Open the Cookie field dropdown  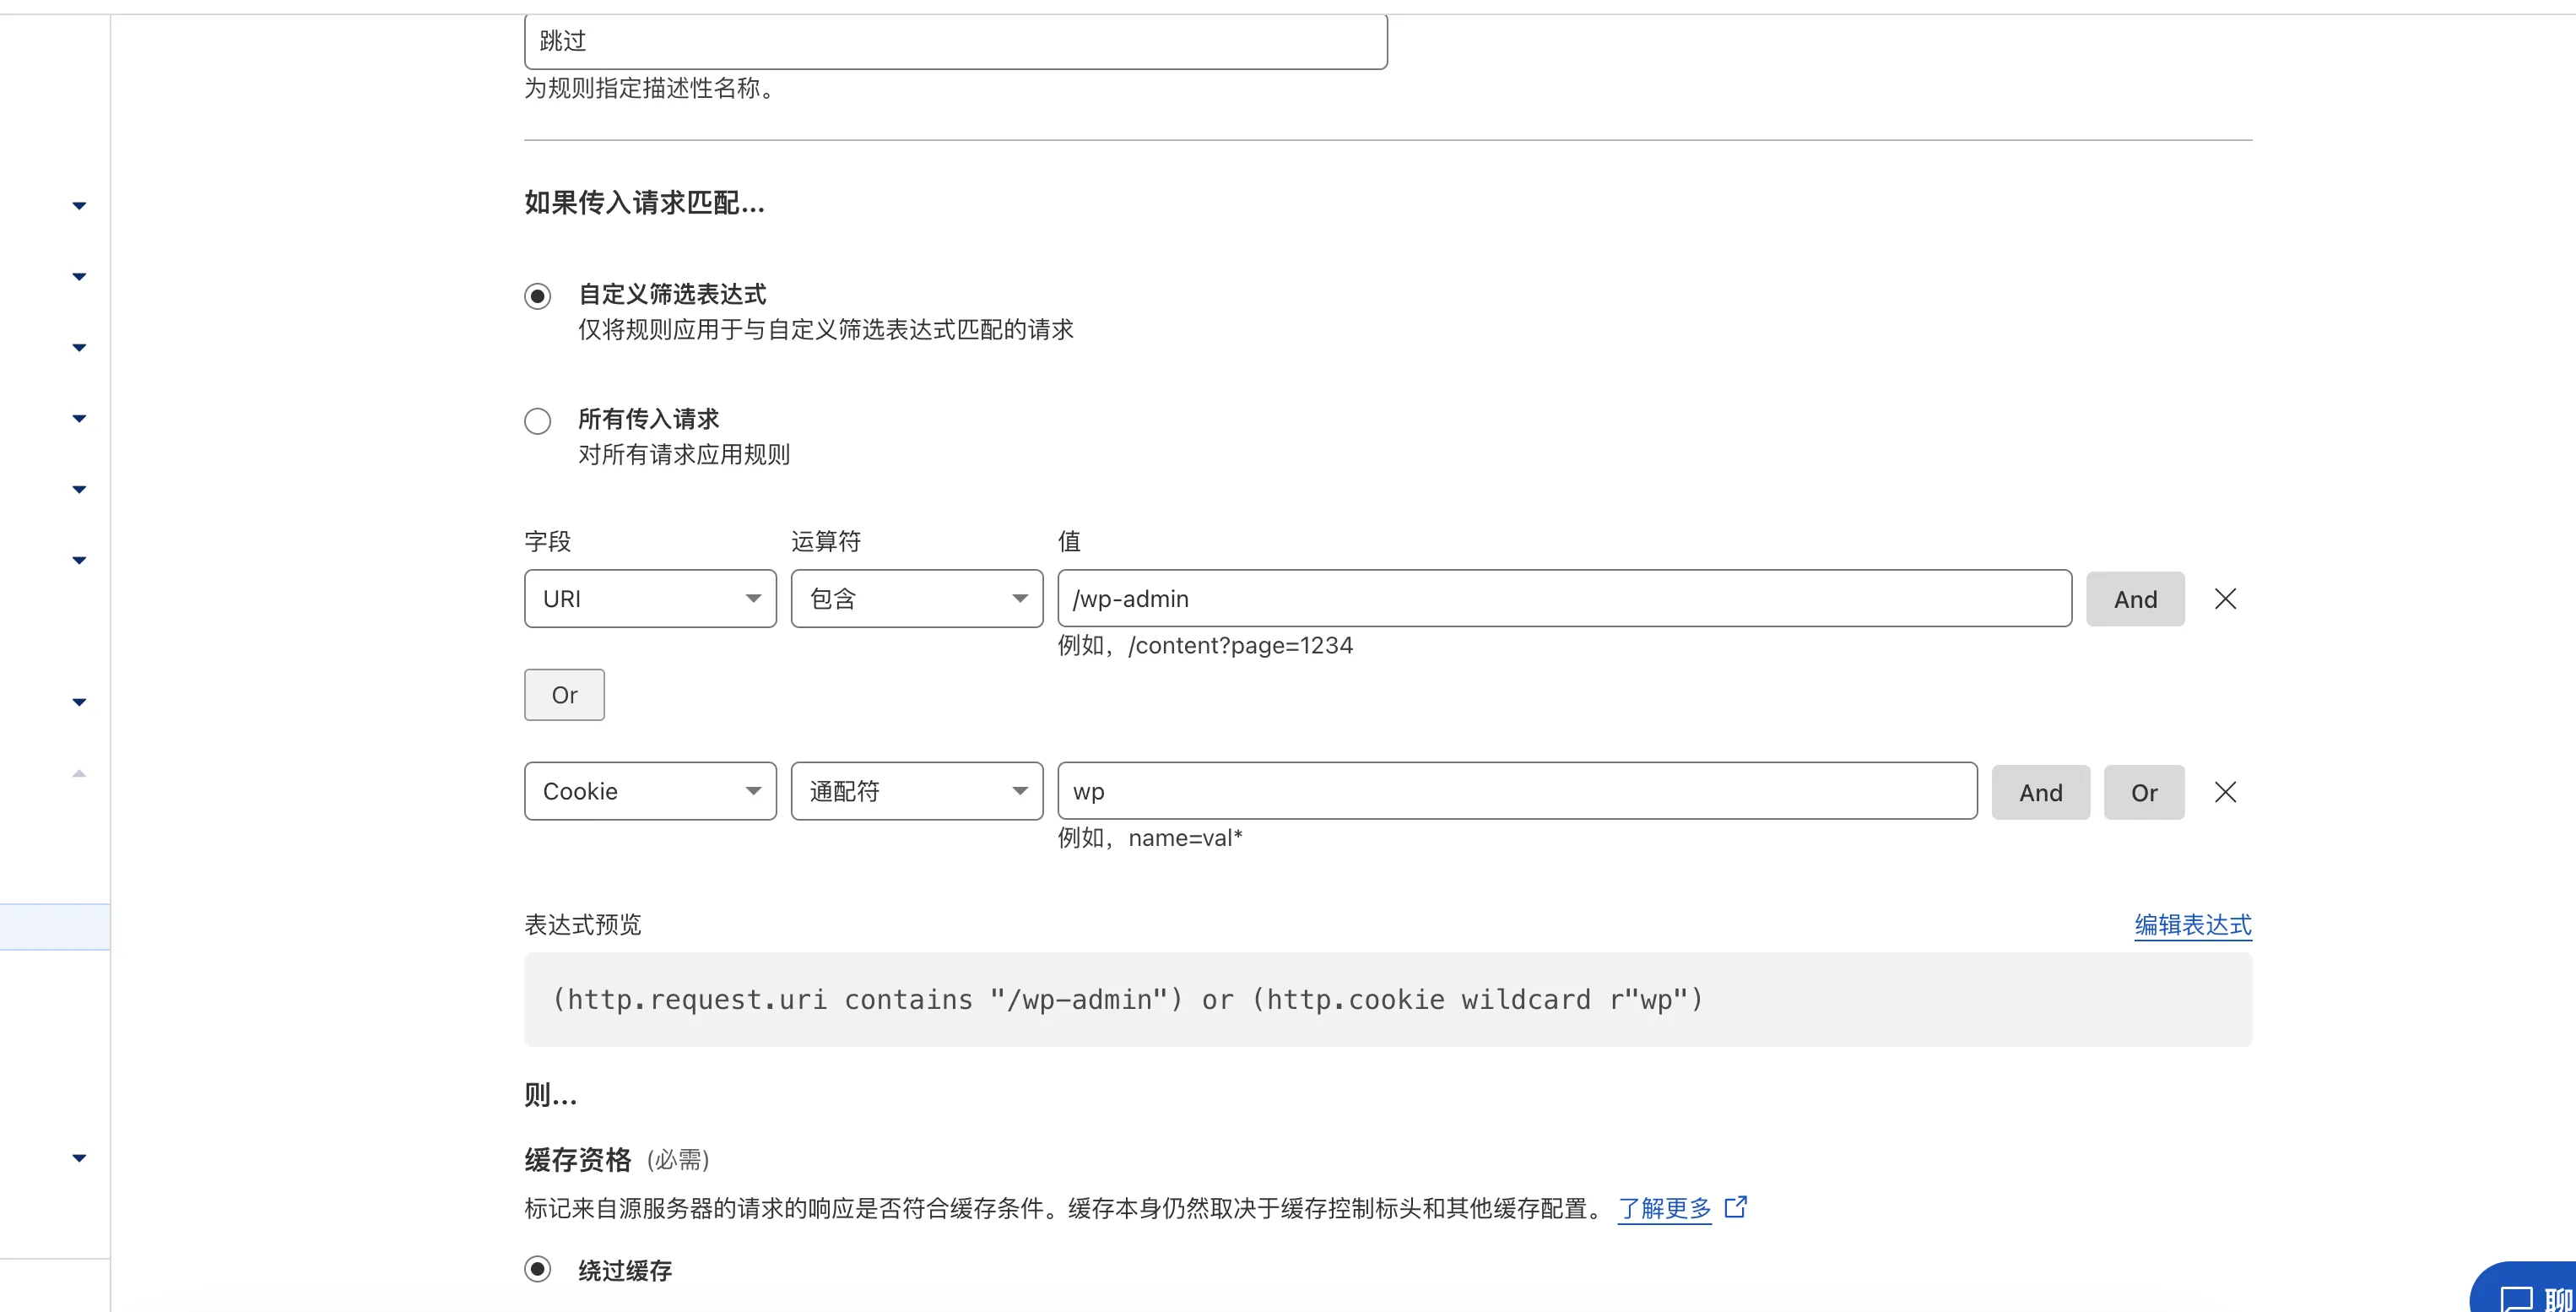[x=650, y=792]
